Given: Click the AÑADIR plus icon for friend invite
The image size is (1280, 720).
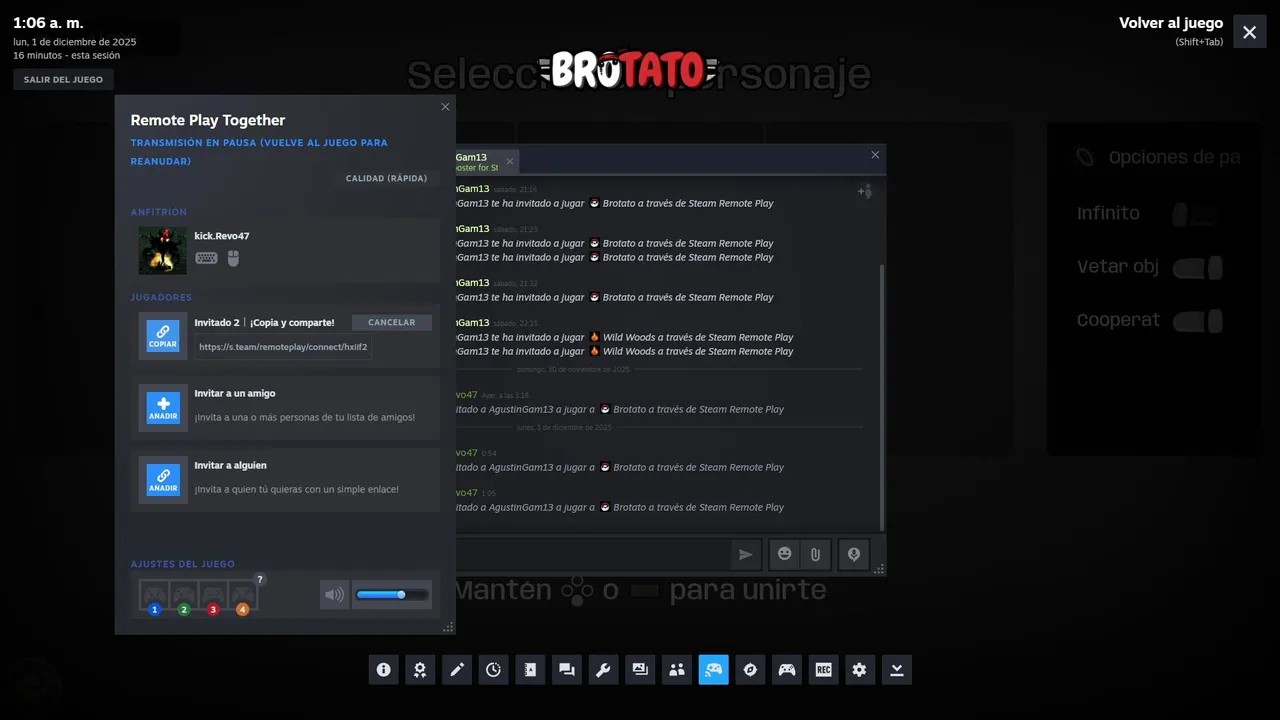Looking at the screenshot, I should coord(163,408).
